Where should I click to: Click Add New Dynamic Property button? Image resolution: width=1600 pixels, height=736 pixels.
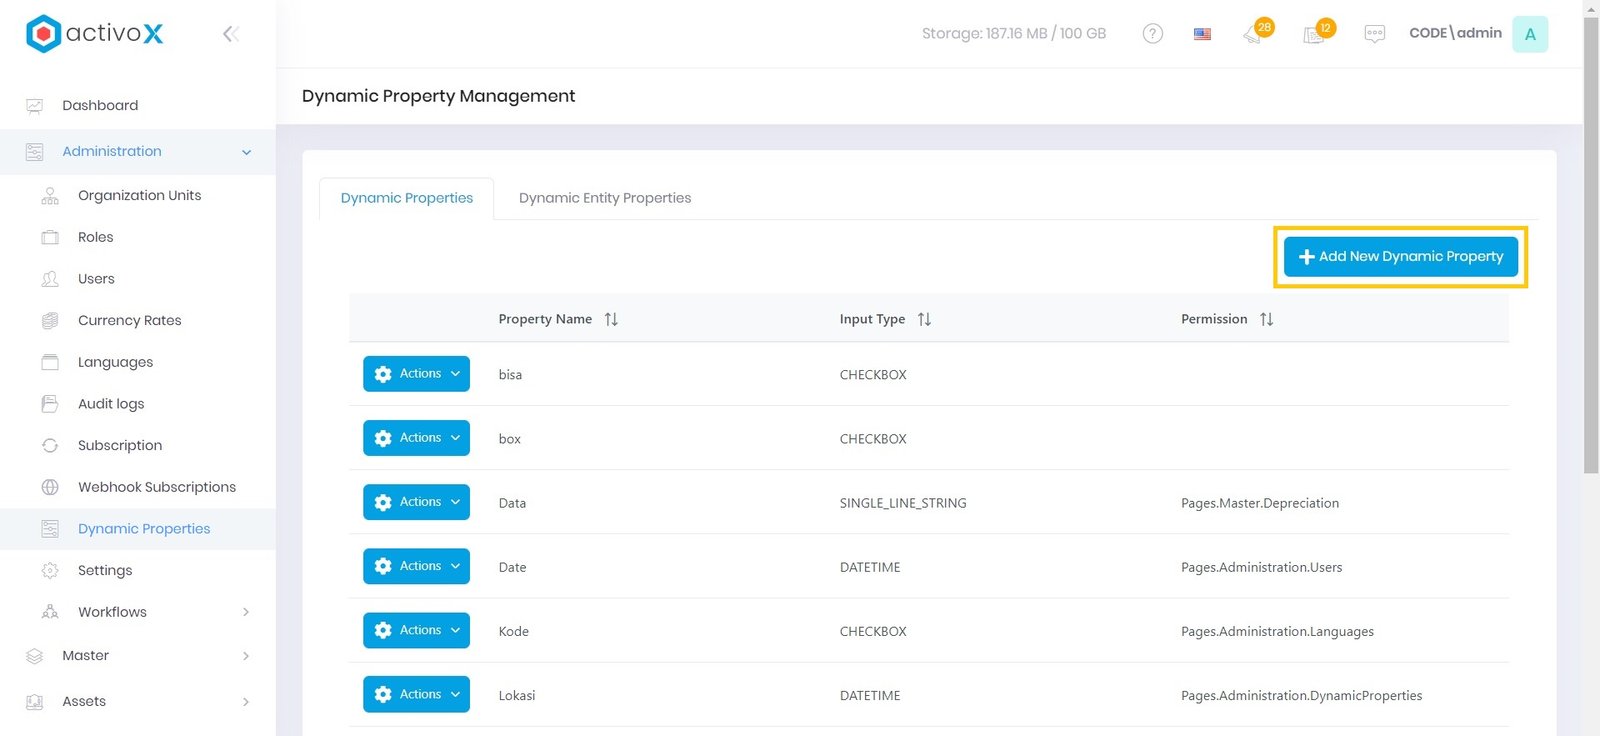(x=1400, y=257)
